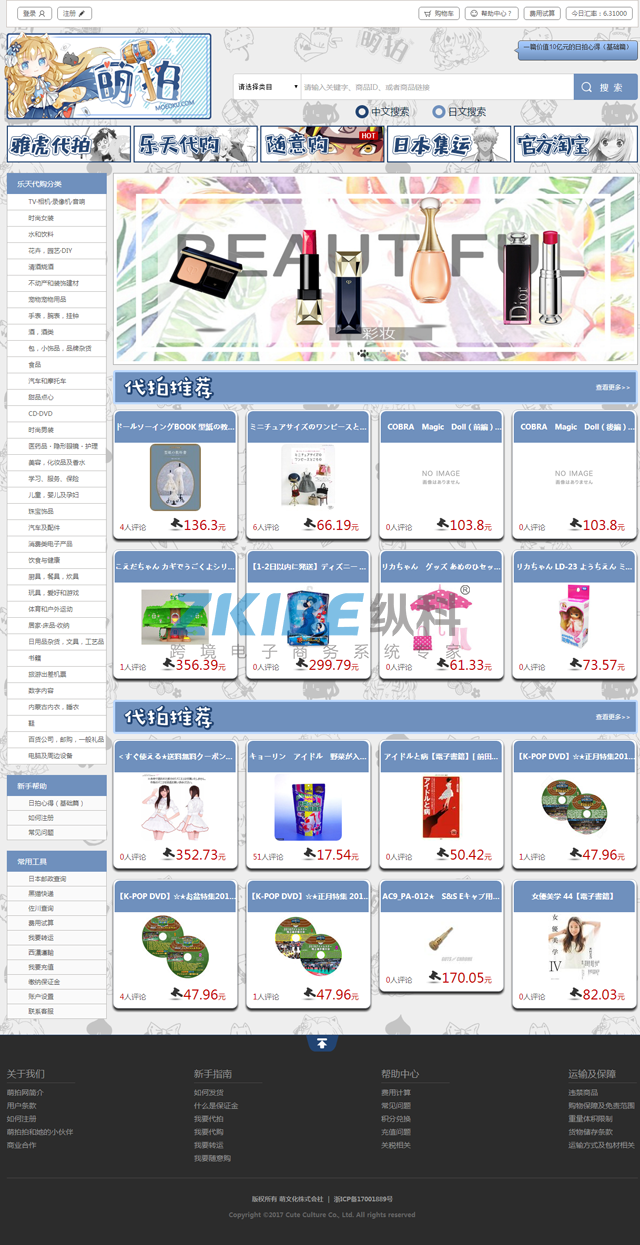This screenshot has width=640, height=1245.
Task: Open the 乐天代购 tab
Action: pos(195,144)
